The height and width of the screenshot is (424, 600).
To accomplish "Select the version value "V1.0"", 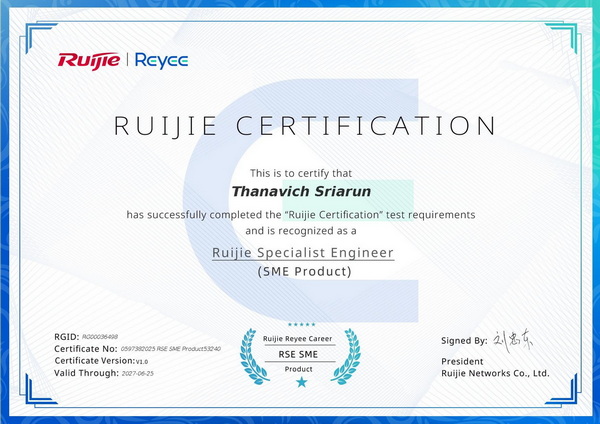I will pos(142,362).
